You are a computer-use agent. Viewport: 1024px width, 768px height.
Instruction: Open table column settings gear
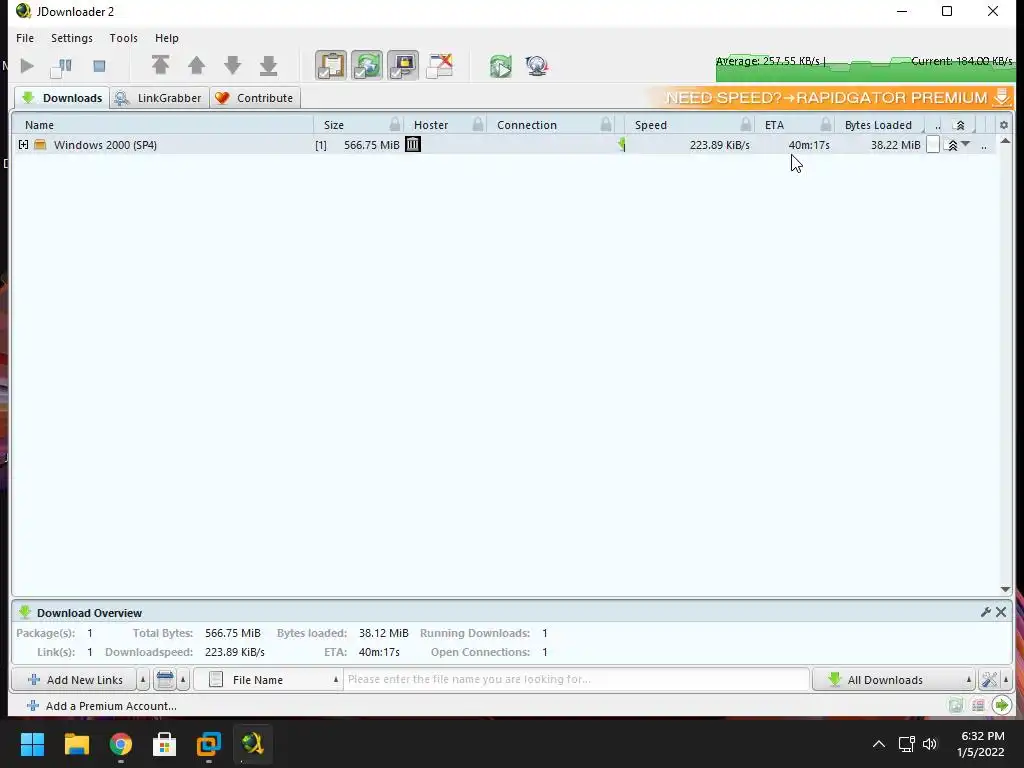coord(1004,125)
